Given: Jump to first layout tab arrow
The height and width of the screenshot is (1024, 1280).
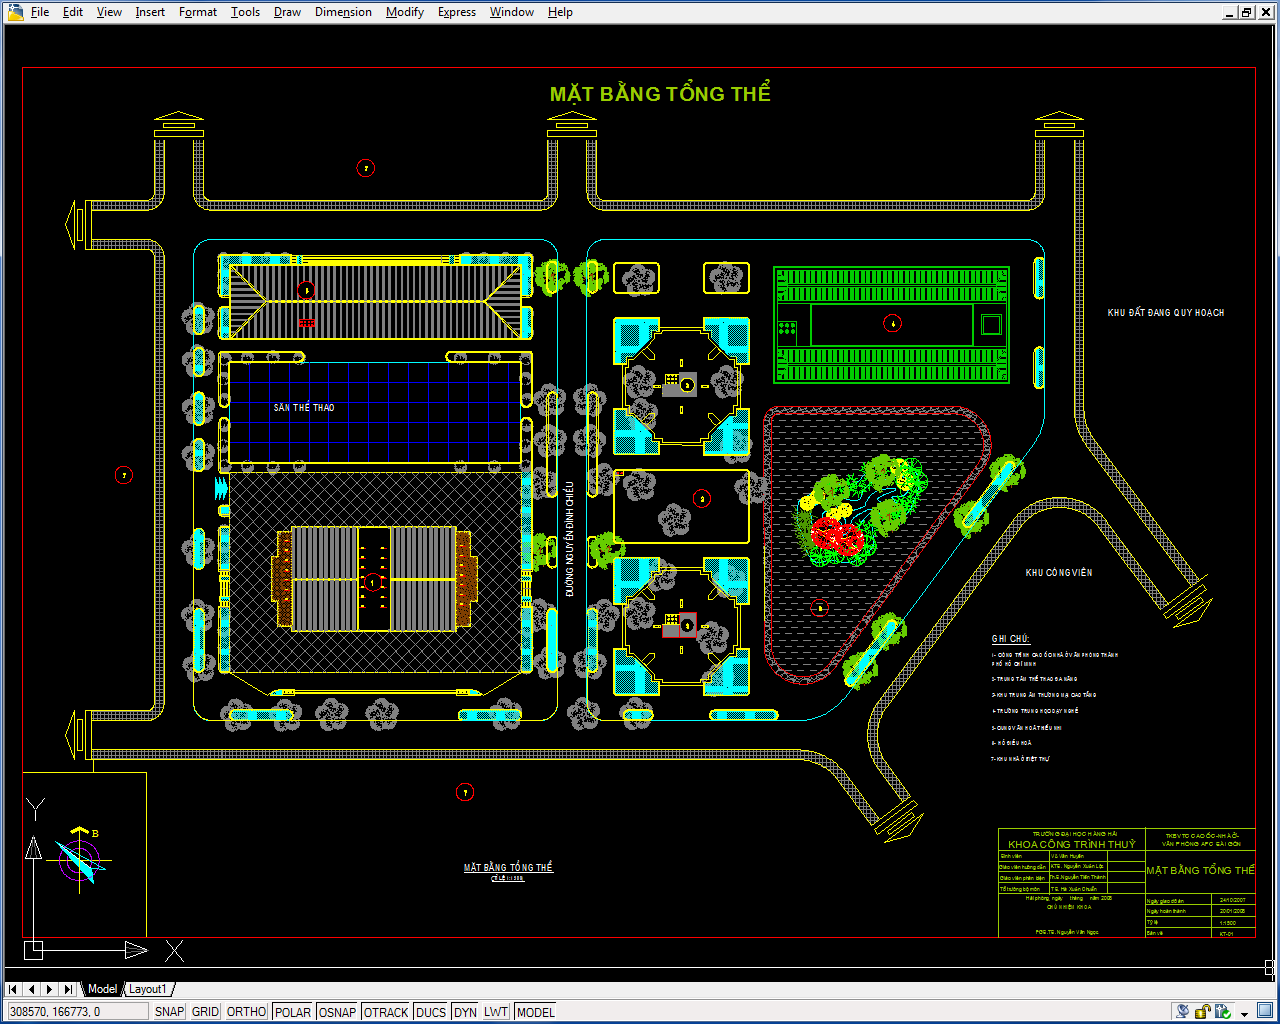Looking at the screenshot, I should tap(13, 989).
